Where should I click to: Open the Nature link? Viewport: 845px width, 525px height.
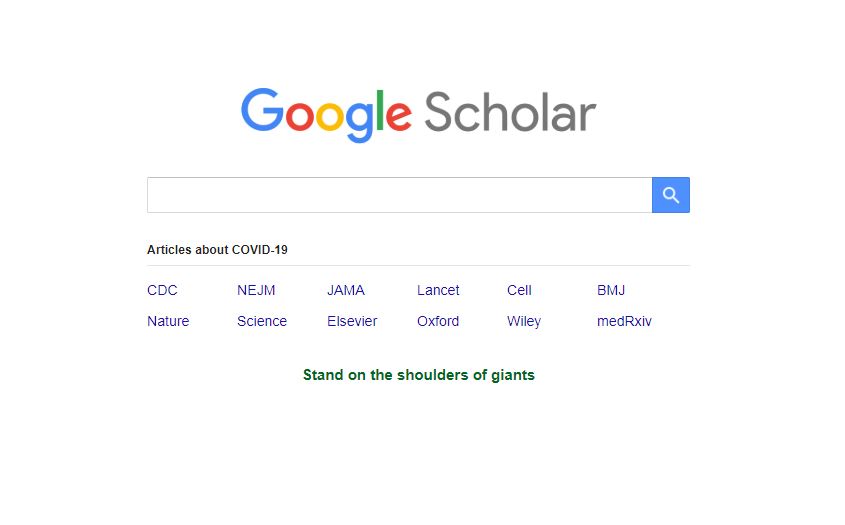pyautogui.click(x=168, y=321)
